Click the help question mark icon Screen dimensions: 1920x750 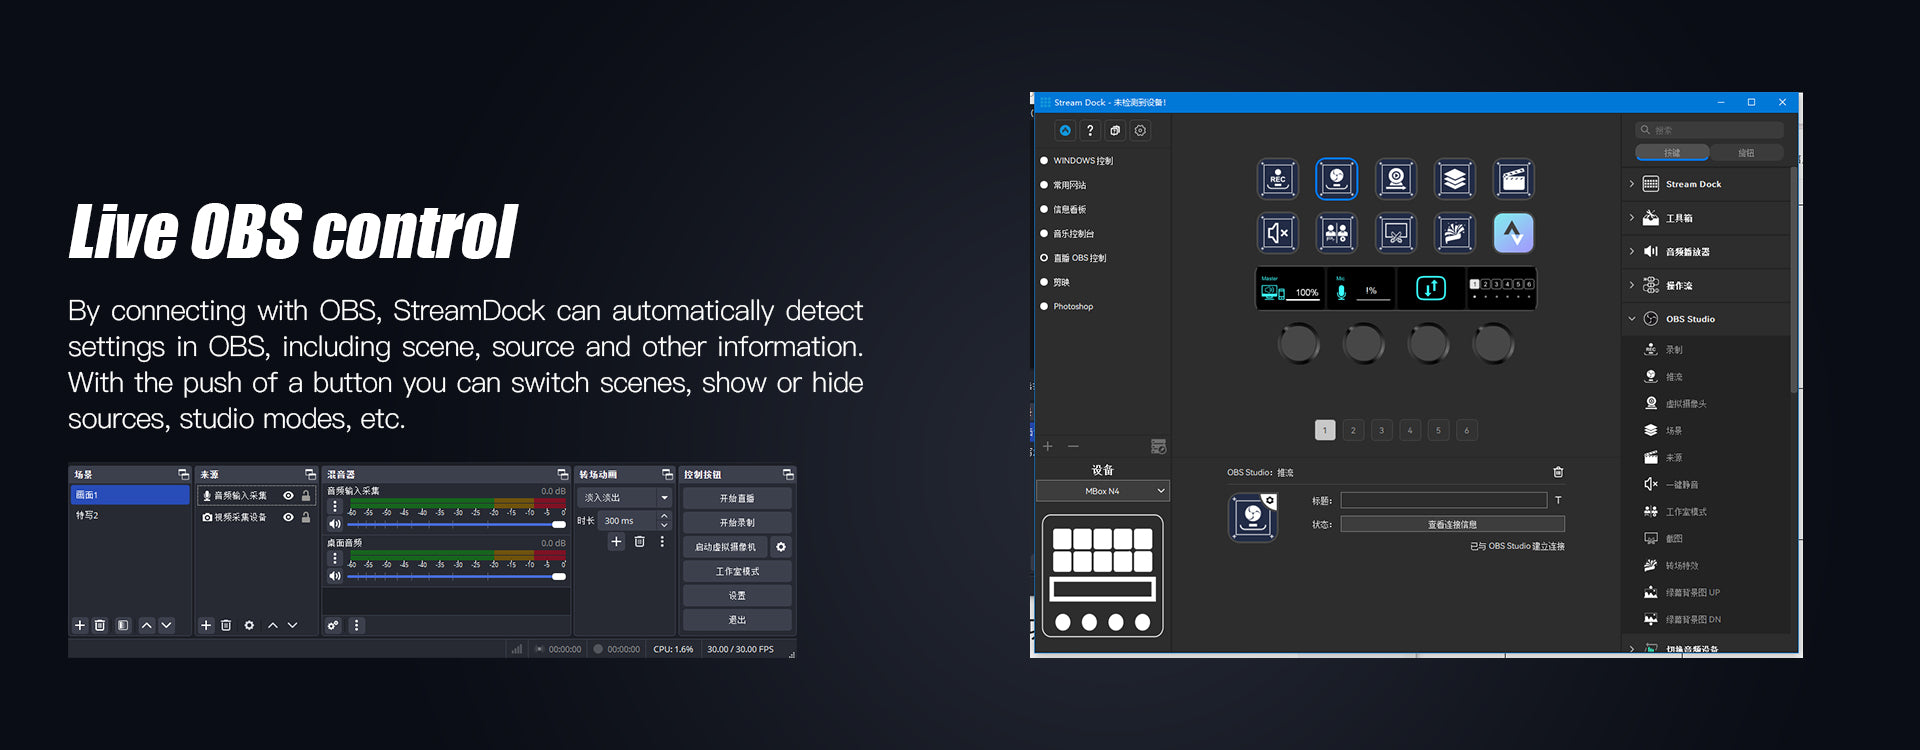pyautogui.click(x=1090, y=131)
